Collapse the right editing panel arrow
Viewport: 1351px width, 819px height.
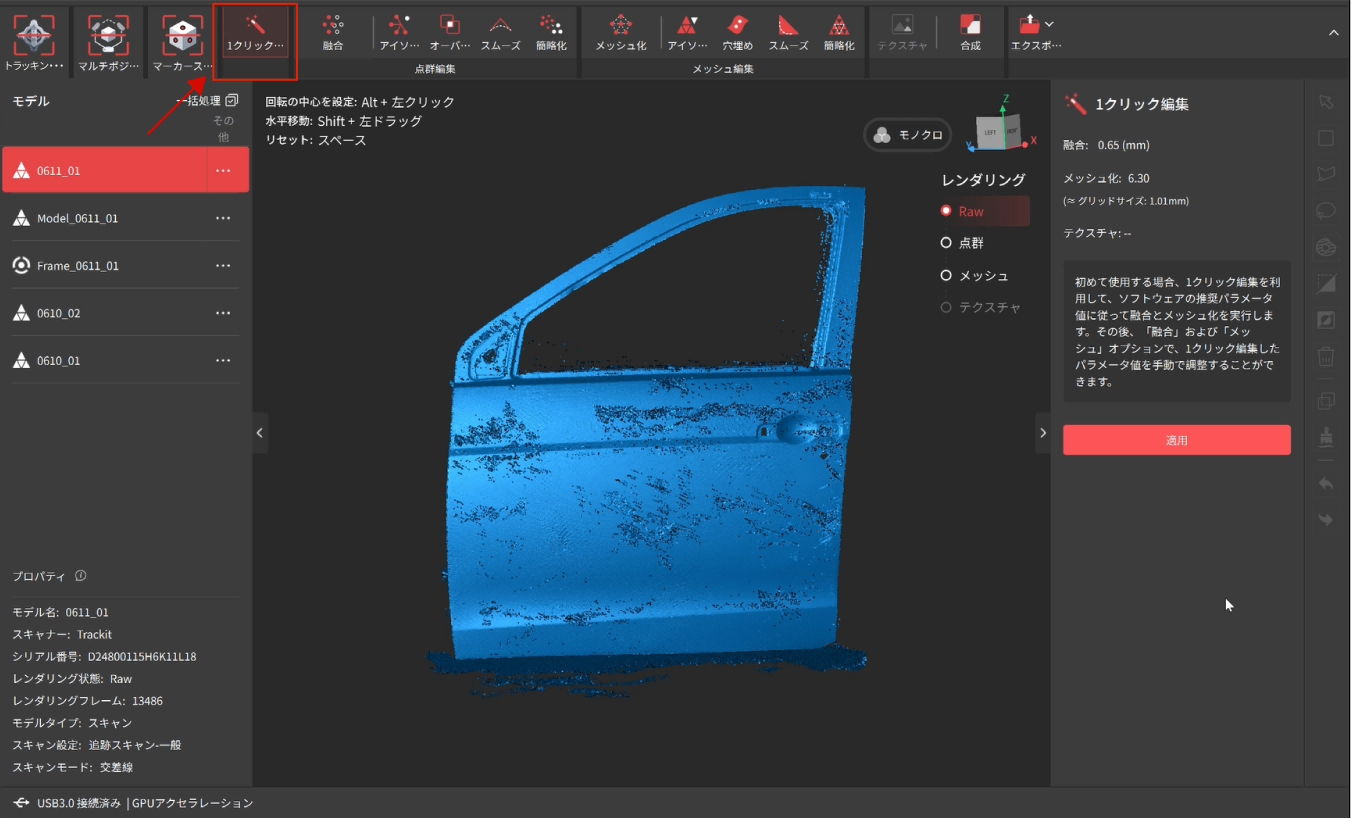click(1043, 433)
